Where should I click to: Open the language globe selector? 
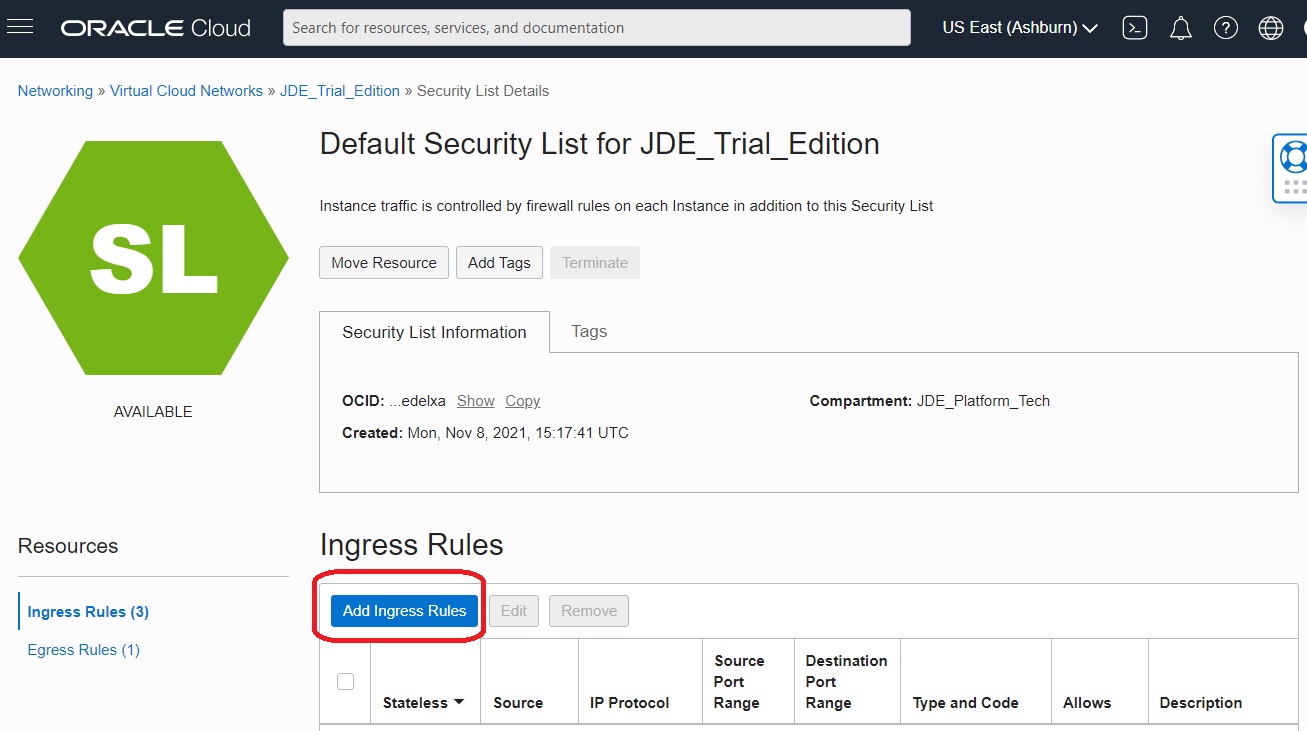[x=1270, y=27]
